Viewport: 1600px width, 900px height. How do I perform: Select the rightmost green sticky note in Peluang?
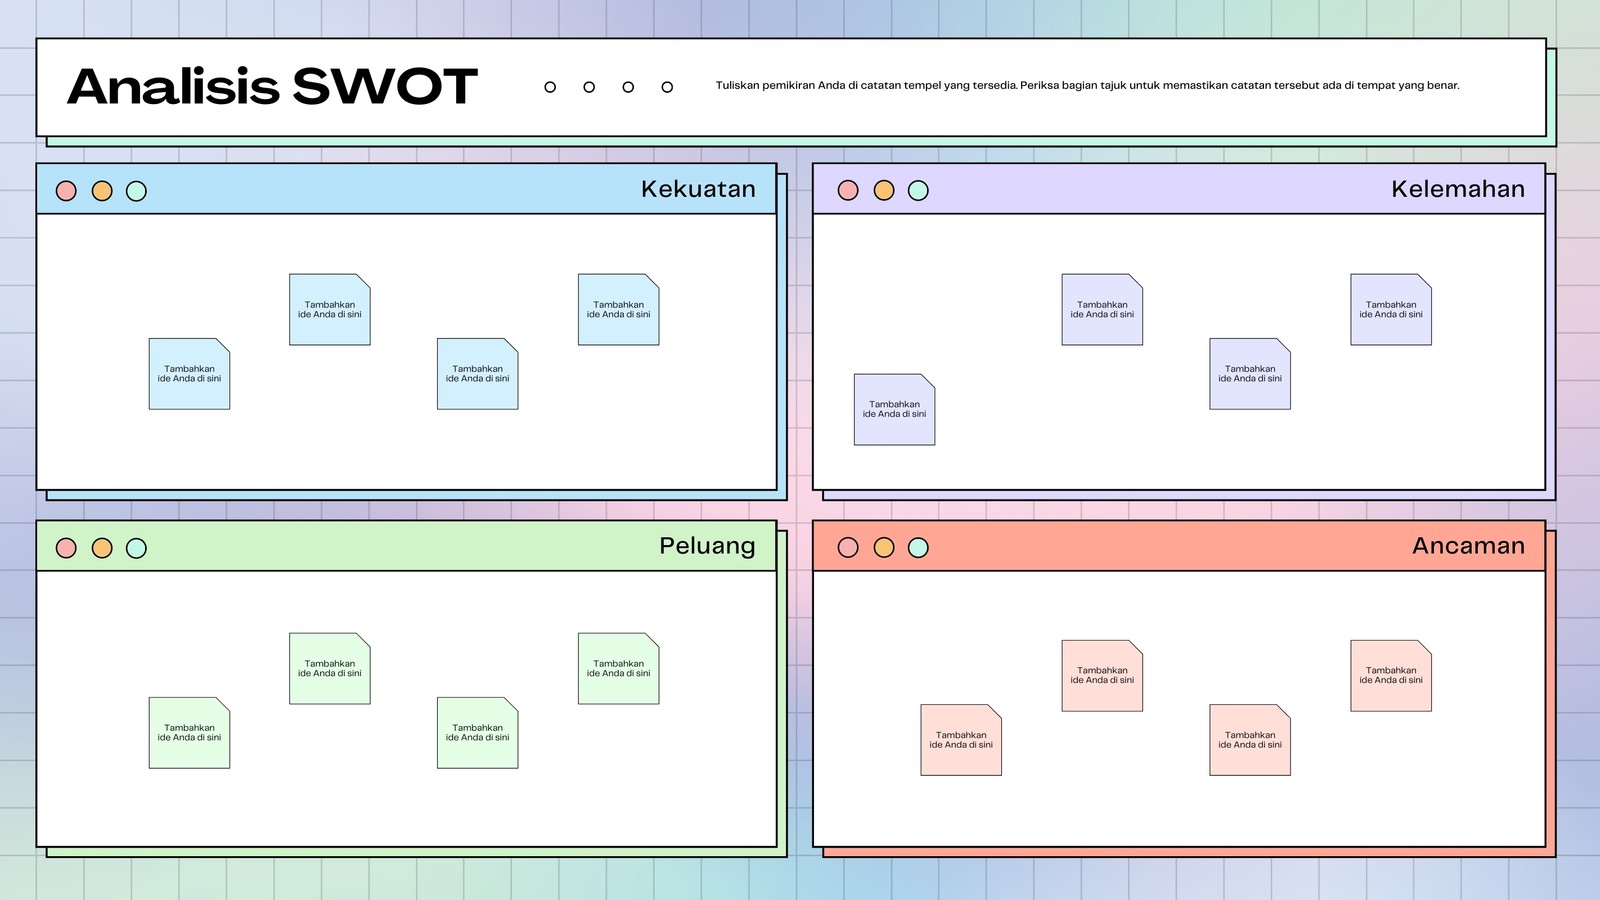pos(618,669)
